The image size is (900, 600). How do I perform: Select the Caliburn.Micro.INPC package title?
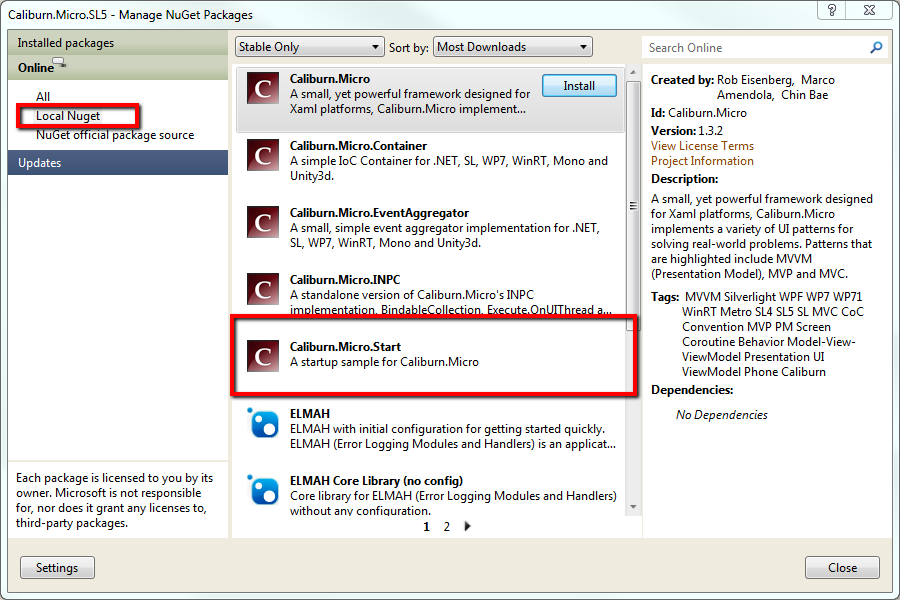coord(345,280)
